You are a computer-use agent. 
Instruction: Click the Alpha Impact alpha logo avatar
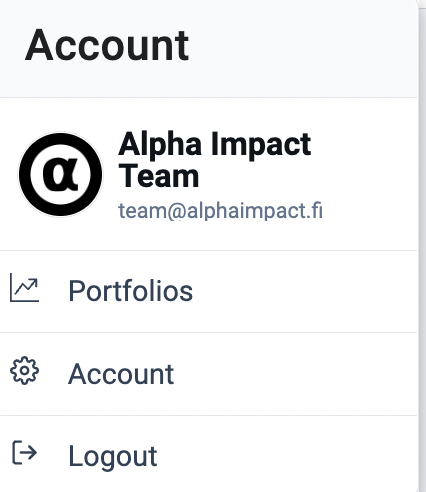coord(60,174)
